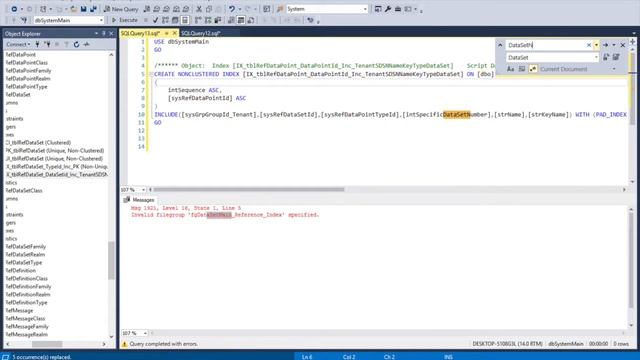Close the SQLQuery13.sql tab
This screenshot has width=640, height=360.
(174, 33)
